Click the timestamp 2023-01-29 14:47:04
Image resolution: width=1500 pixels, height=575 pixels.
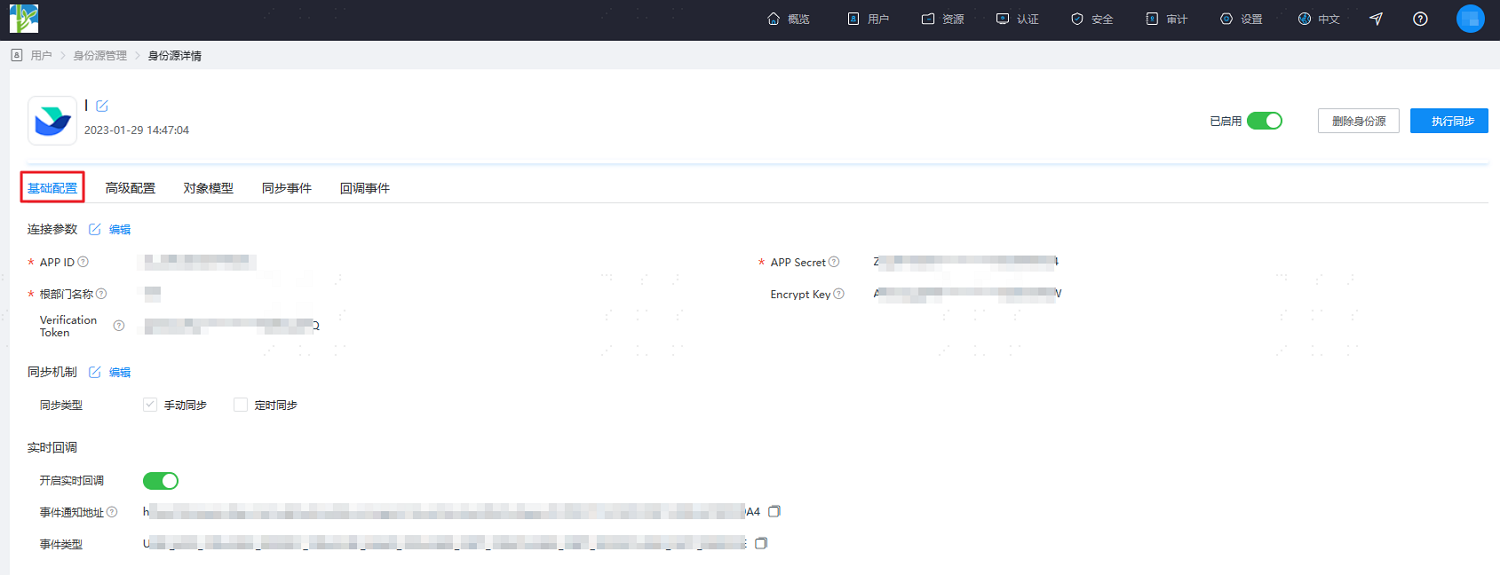point(136,130)
